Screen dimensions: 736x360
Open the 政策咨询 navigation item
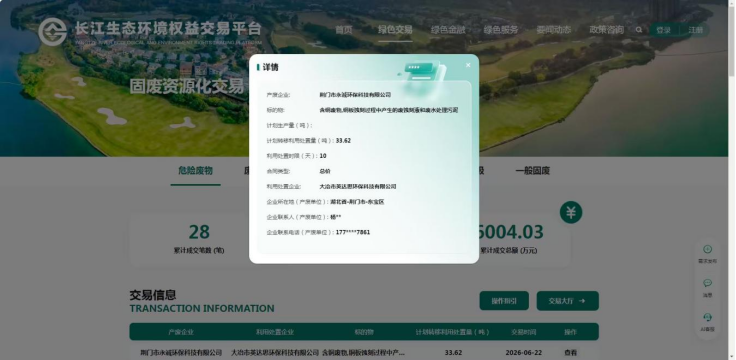click(606, 30)
